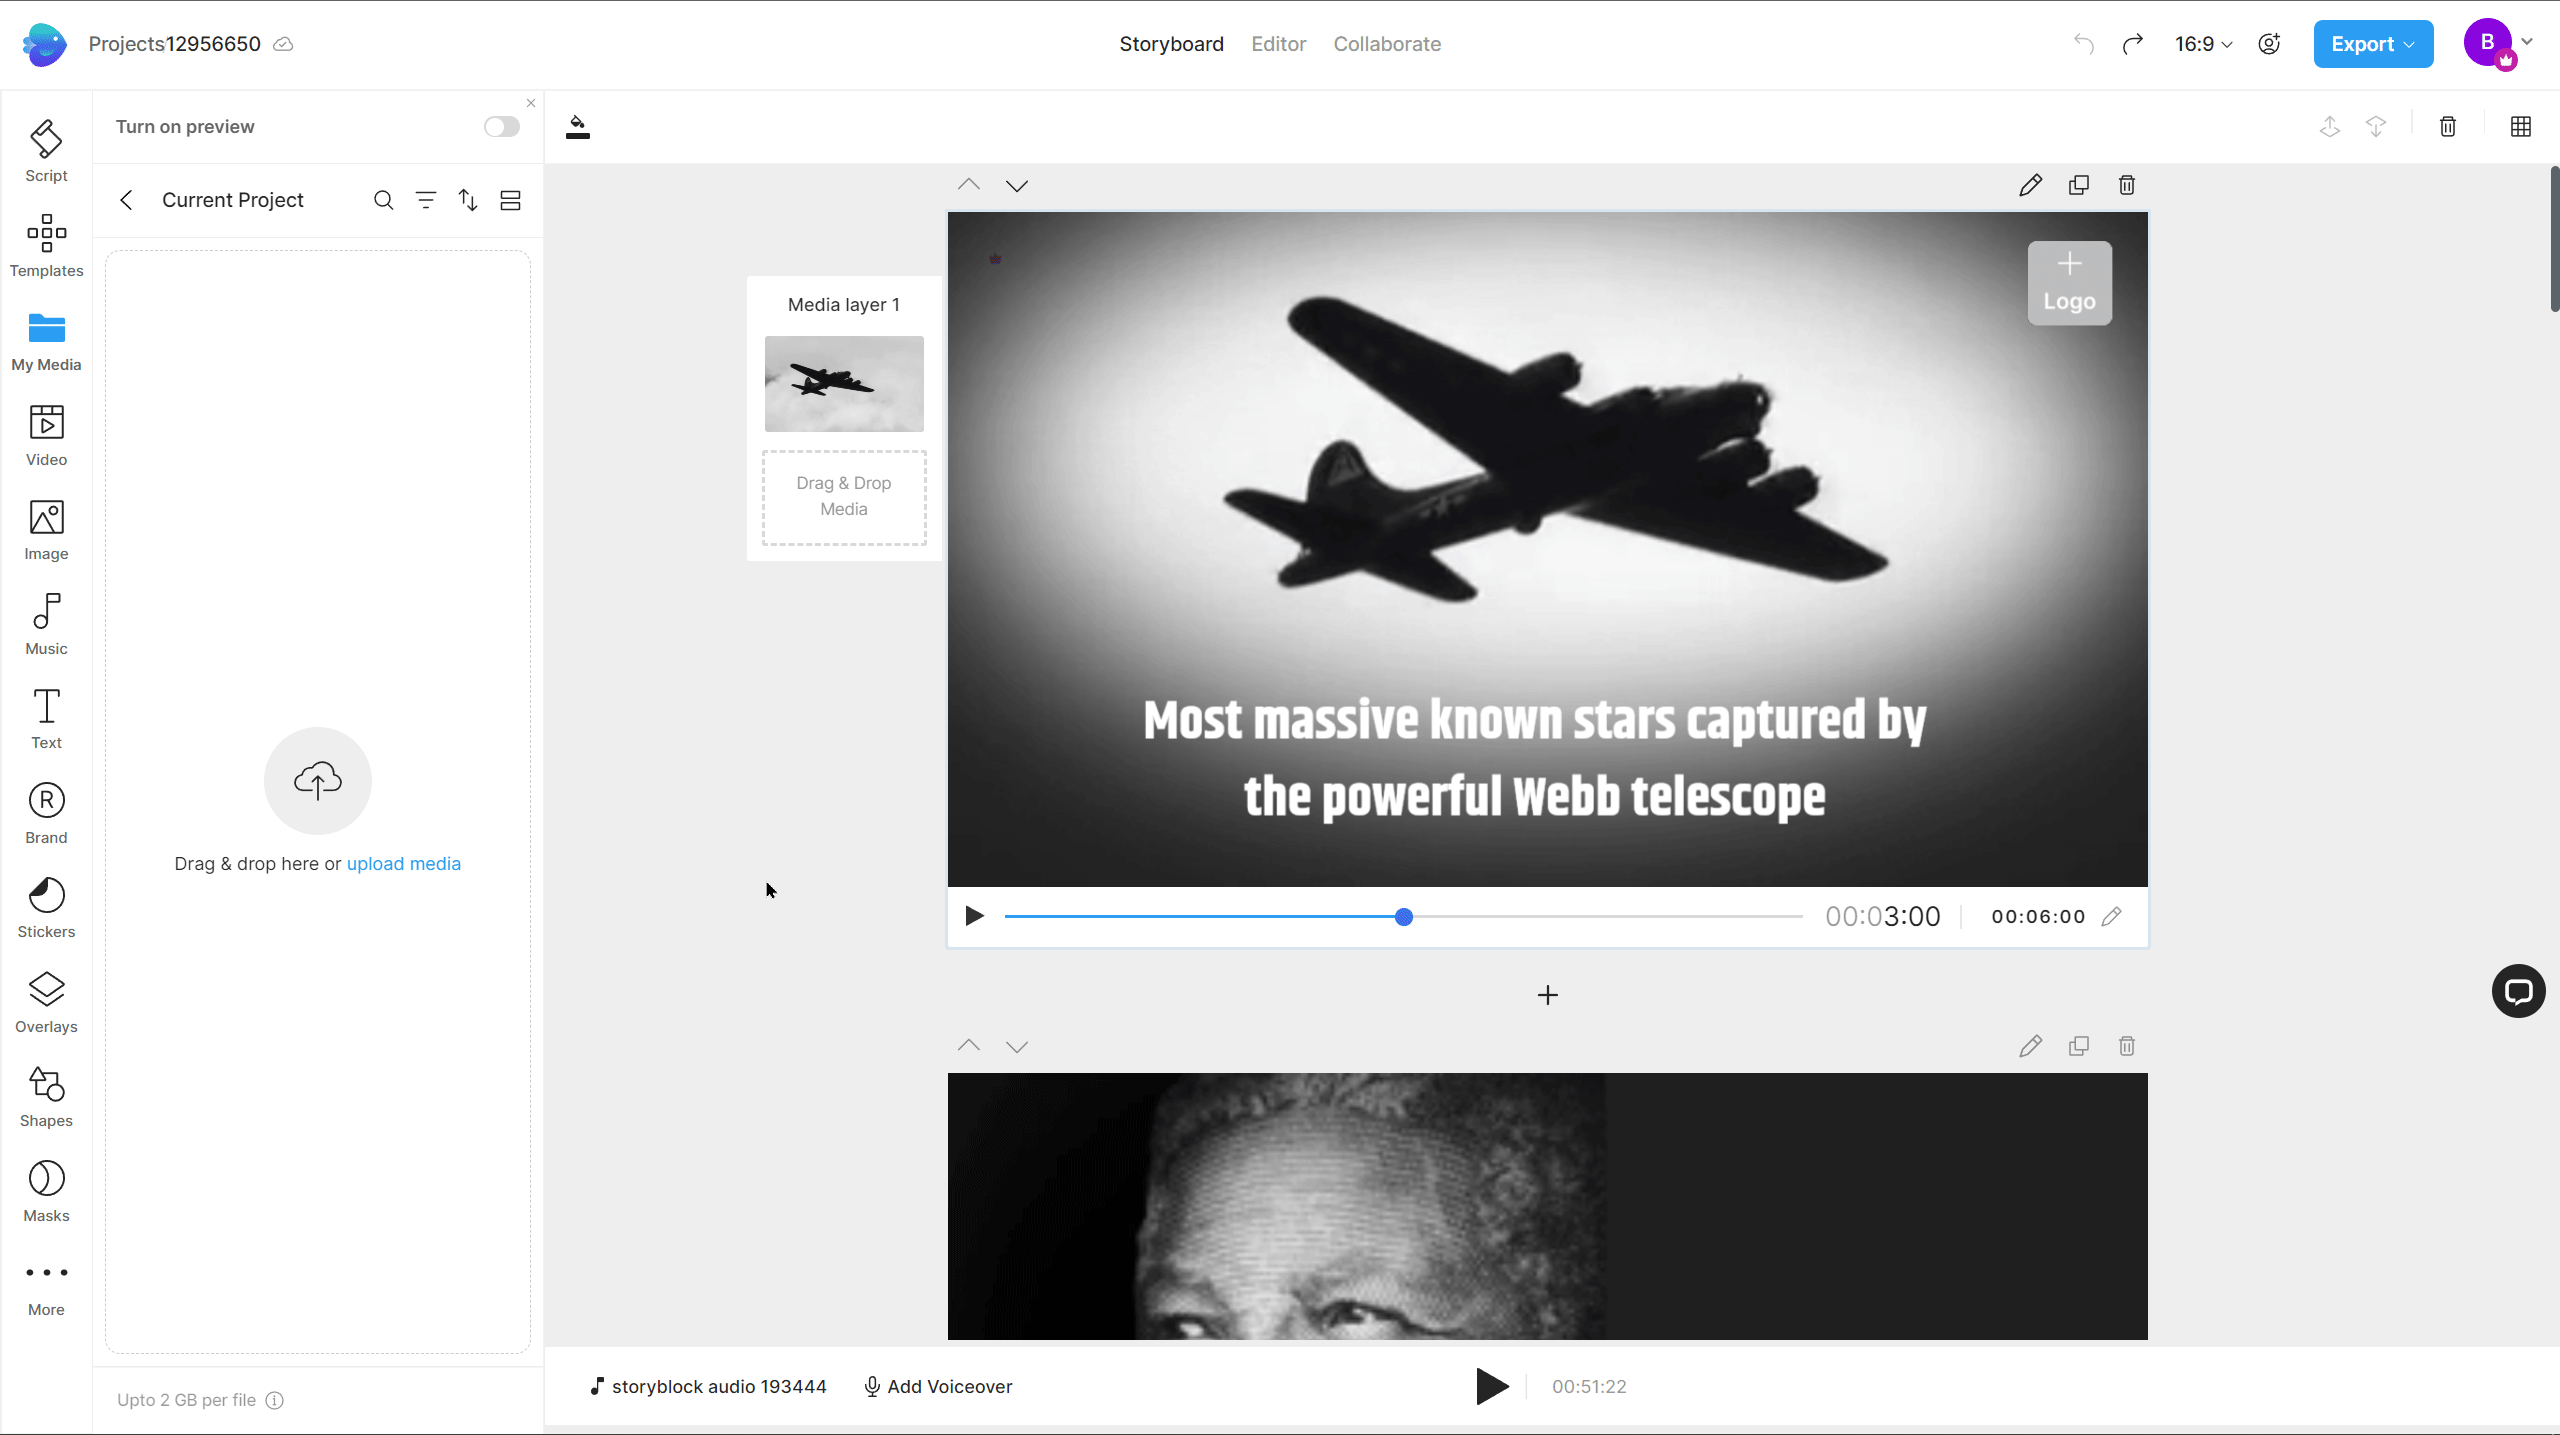Open the Overlays panel
The height and width of the screenshot is (1435, 2560).
pos(46,1003)
